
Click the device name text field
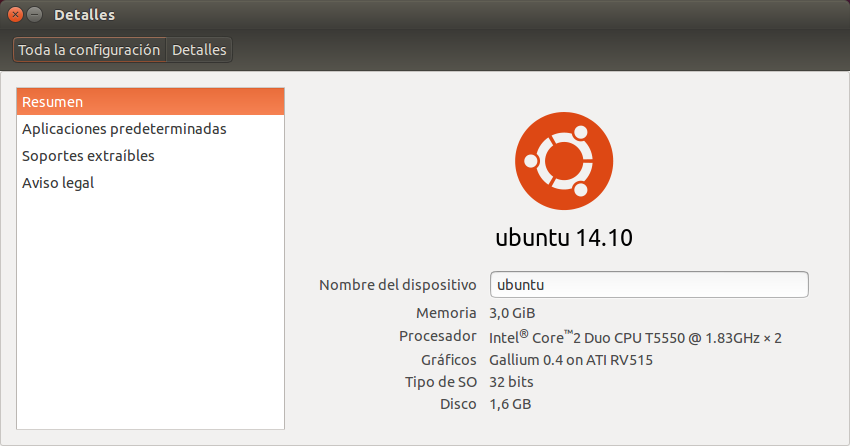click(x=648, y=285)
